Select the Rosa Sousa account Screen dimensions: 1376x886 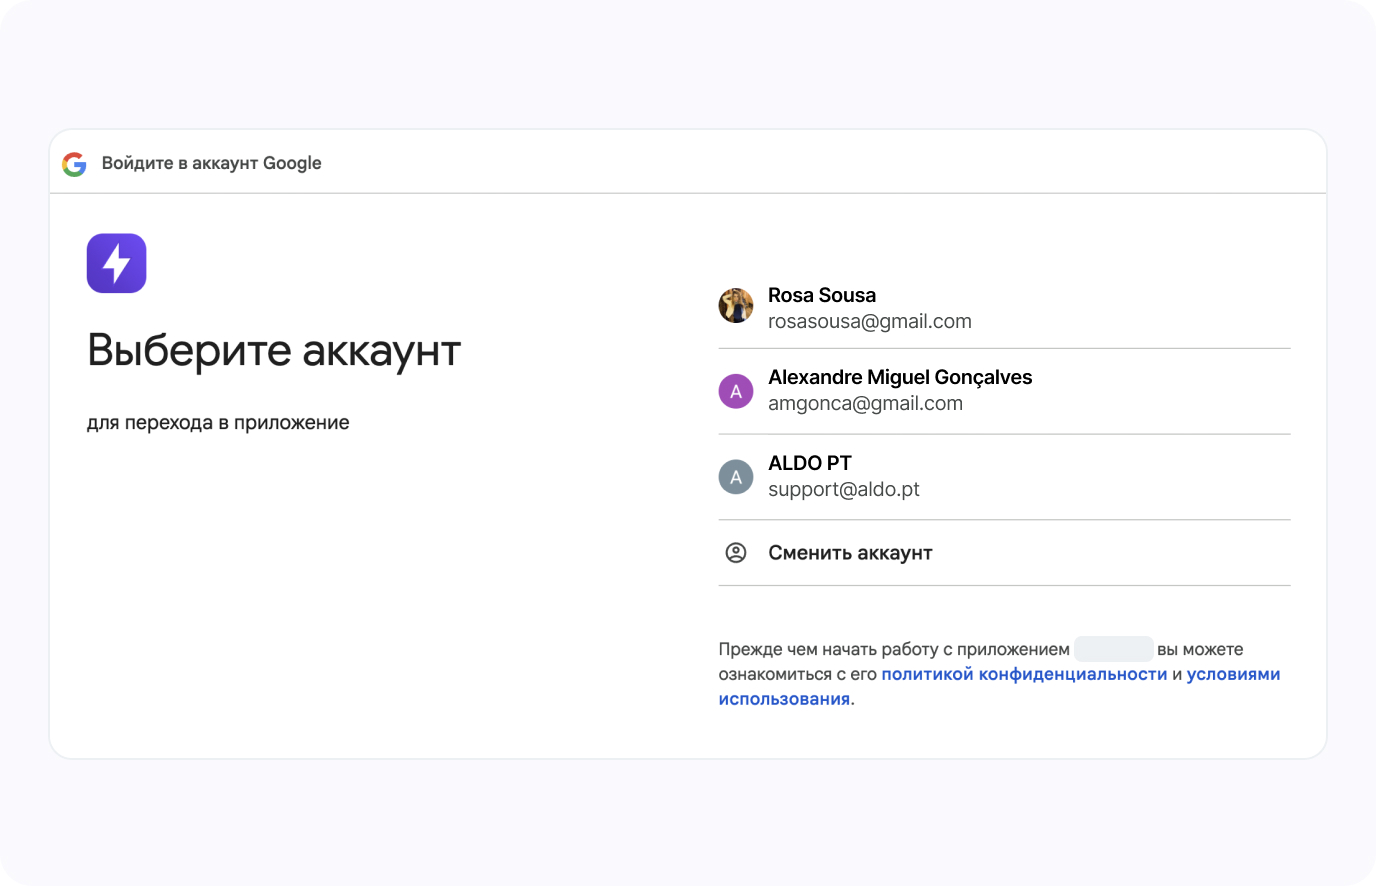point(1004,307)
